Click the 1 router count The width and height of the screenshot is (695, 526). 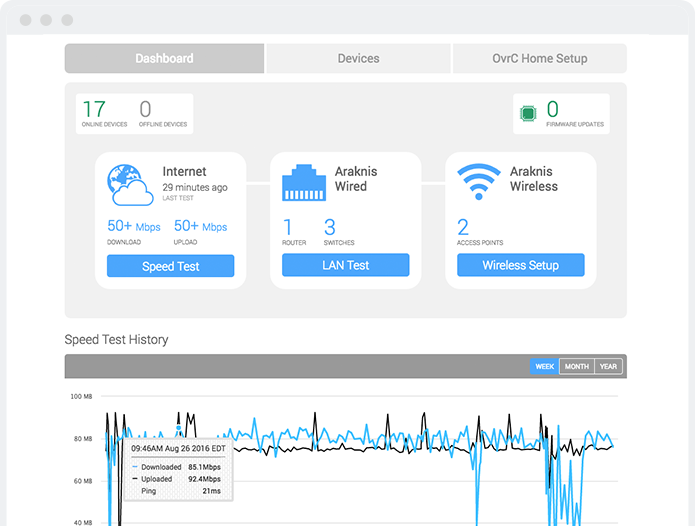[x=288, y=227]
